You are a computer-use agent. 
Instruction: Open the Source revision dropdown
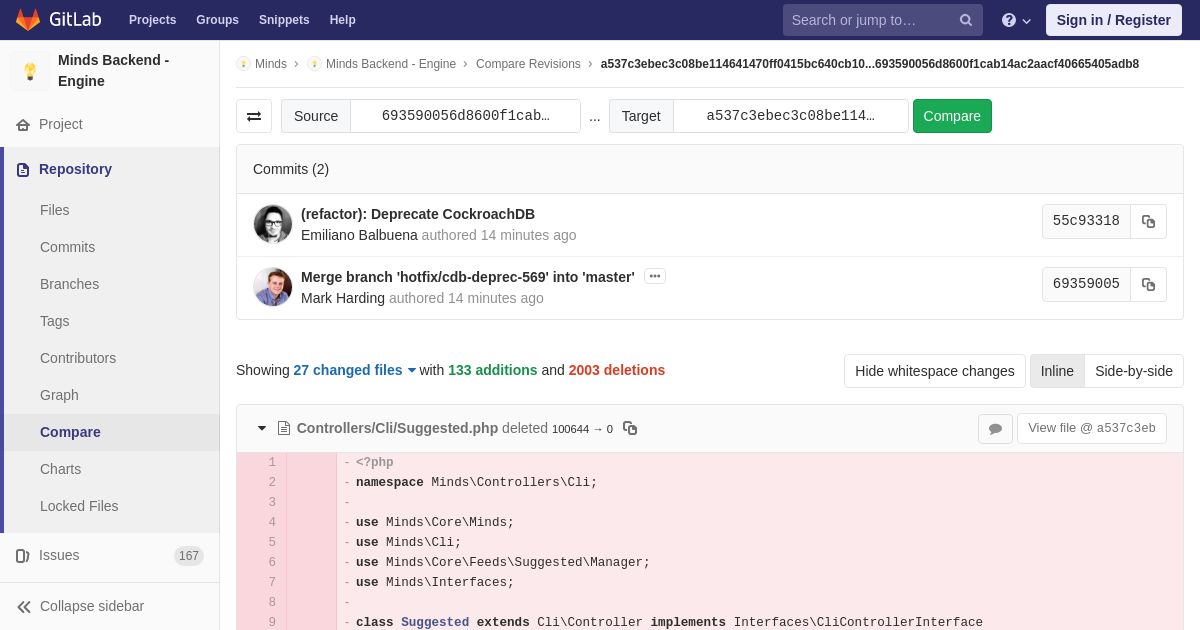tap(465, 116)
